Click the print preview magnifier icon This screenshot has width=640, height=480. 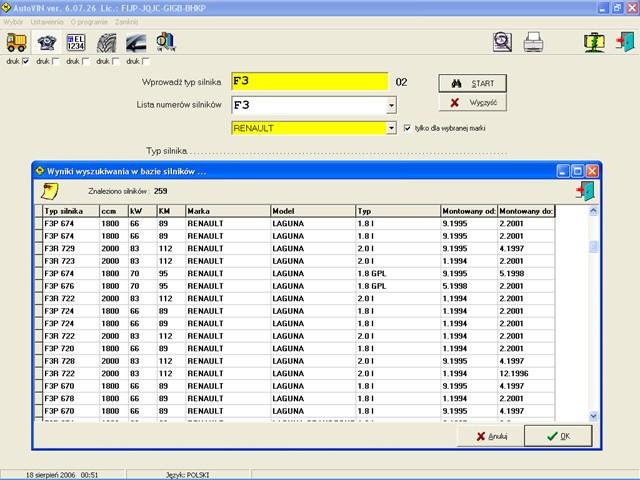tap(502, 42)
